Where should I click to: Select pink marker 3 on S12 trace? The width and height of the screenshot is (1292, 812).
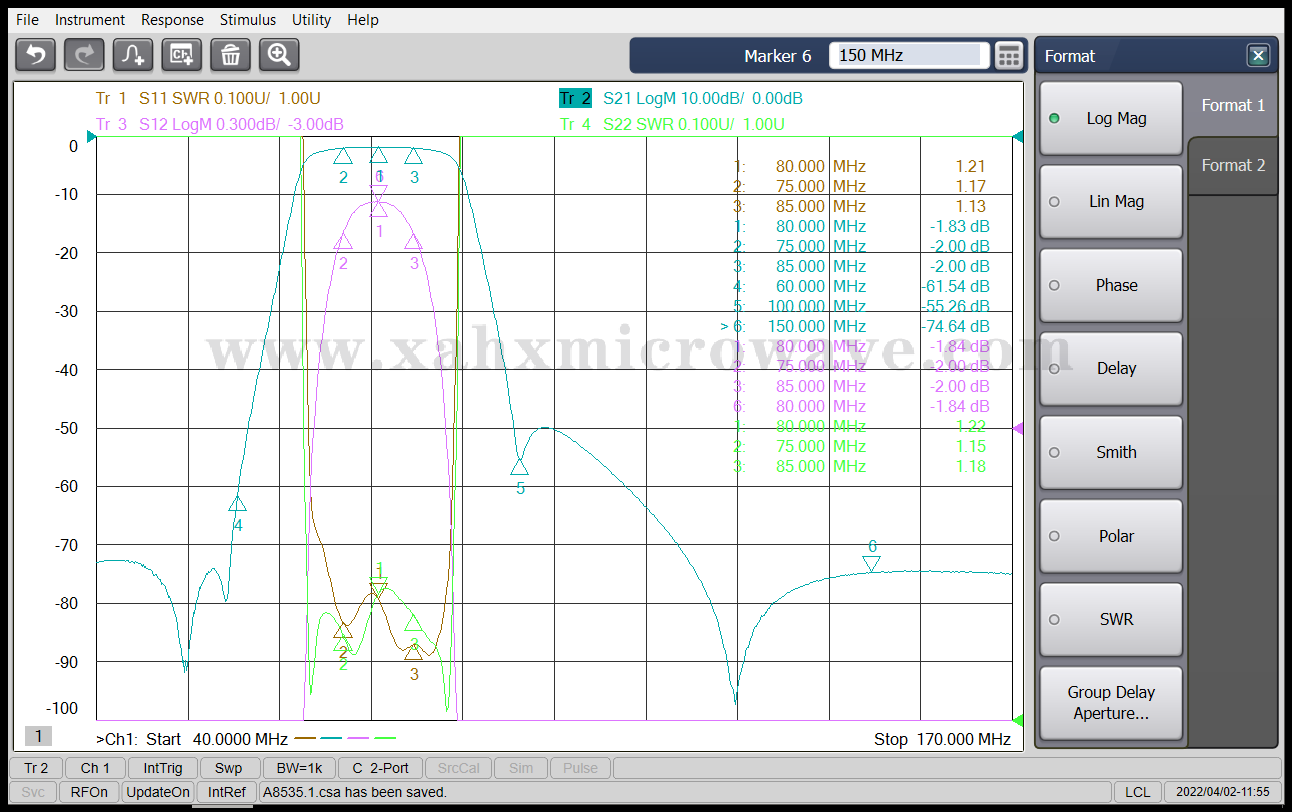click(413, 242)
